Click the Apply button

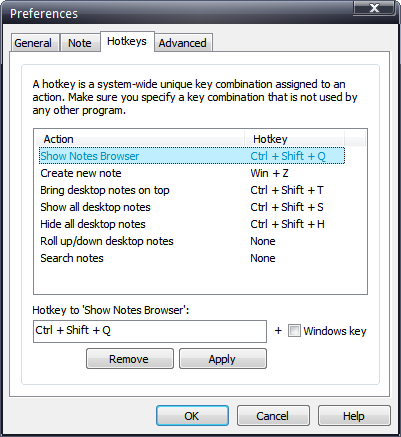pyautogui.click(x=223, y=359)
